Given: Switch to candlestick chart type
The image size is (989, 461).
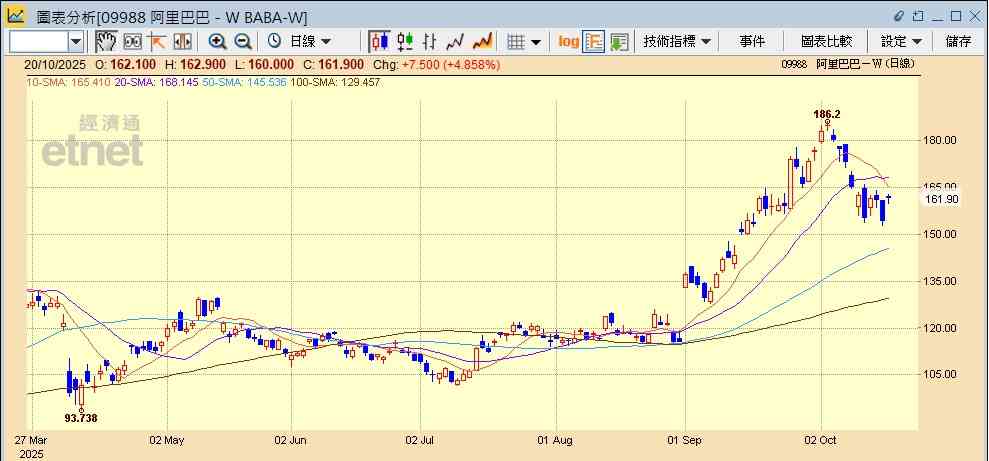Looking at the screenshot, I should point(380,41).
